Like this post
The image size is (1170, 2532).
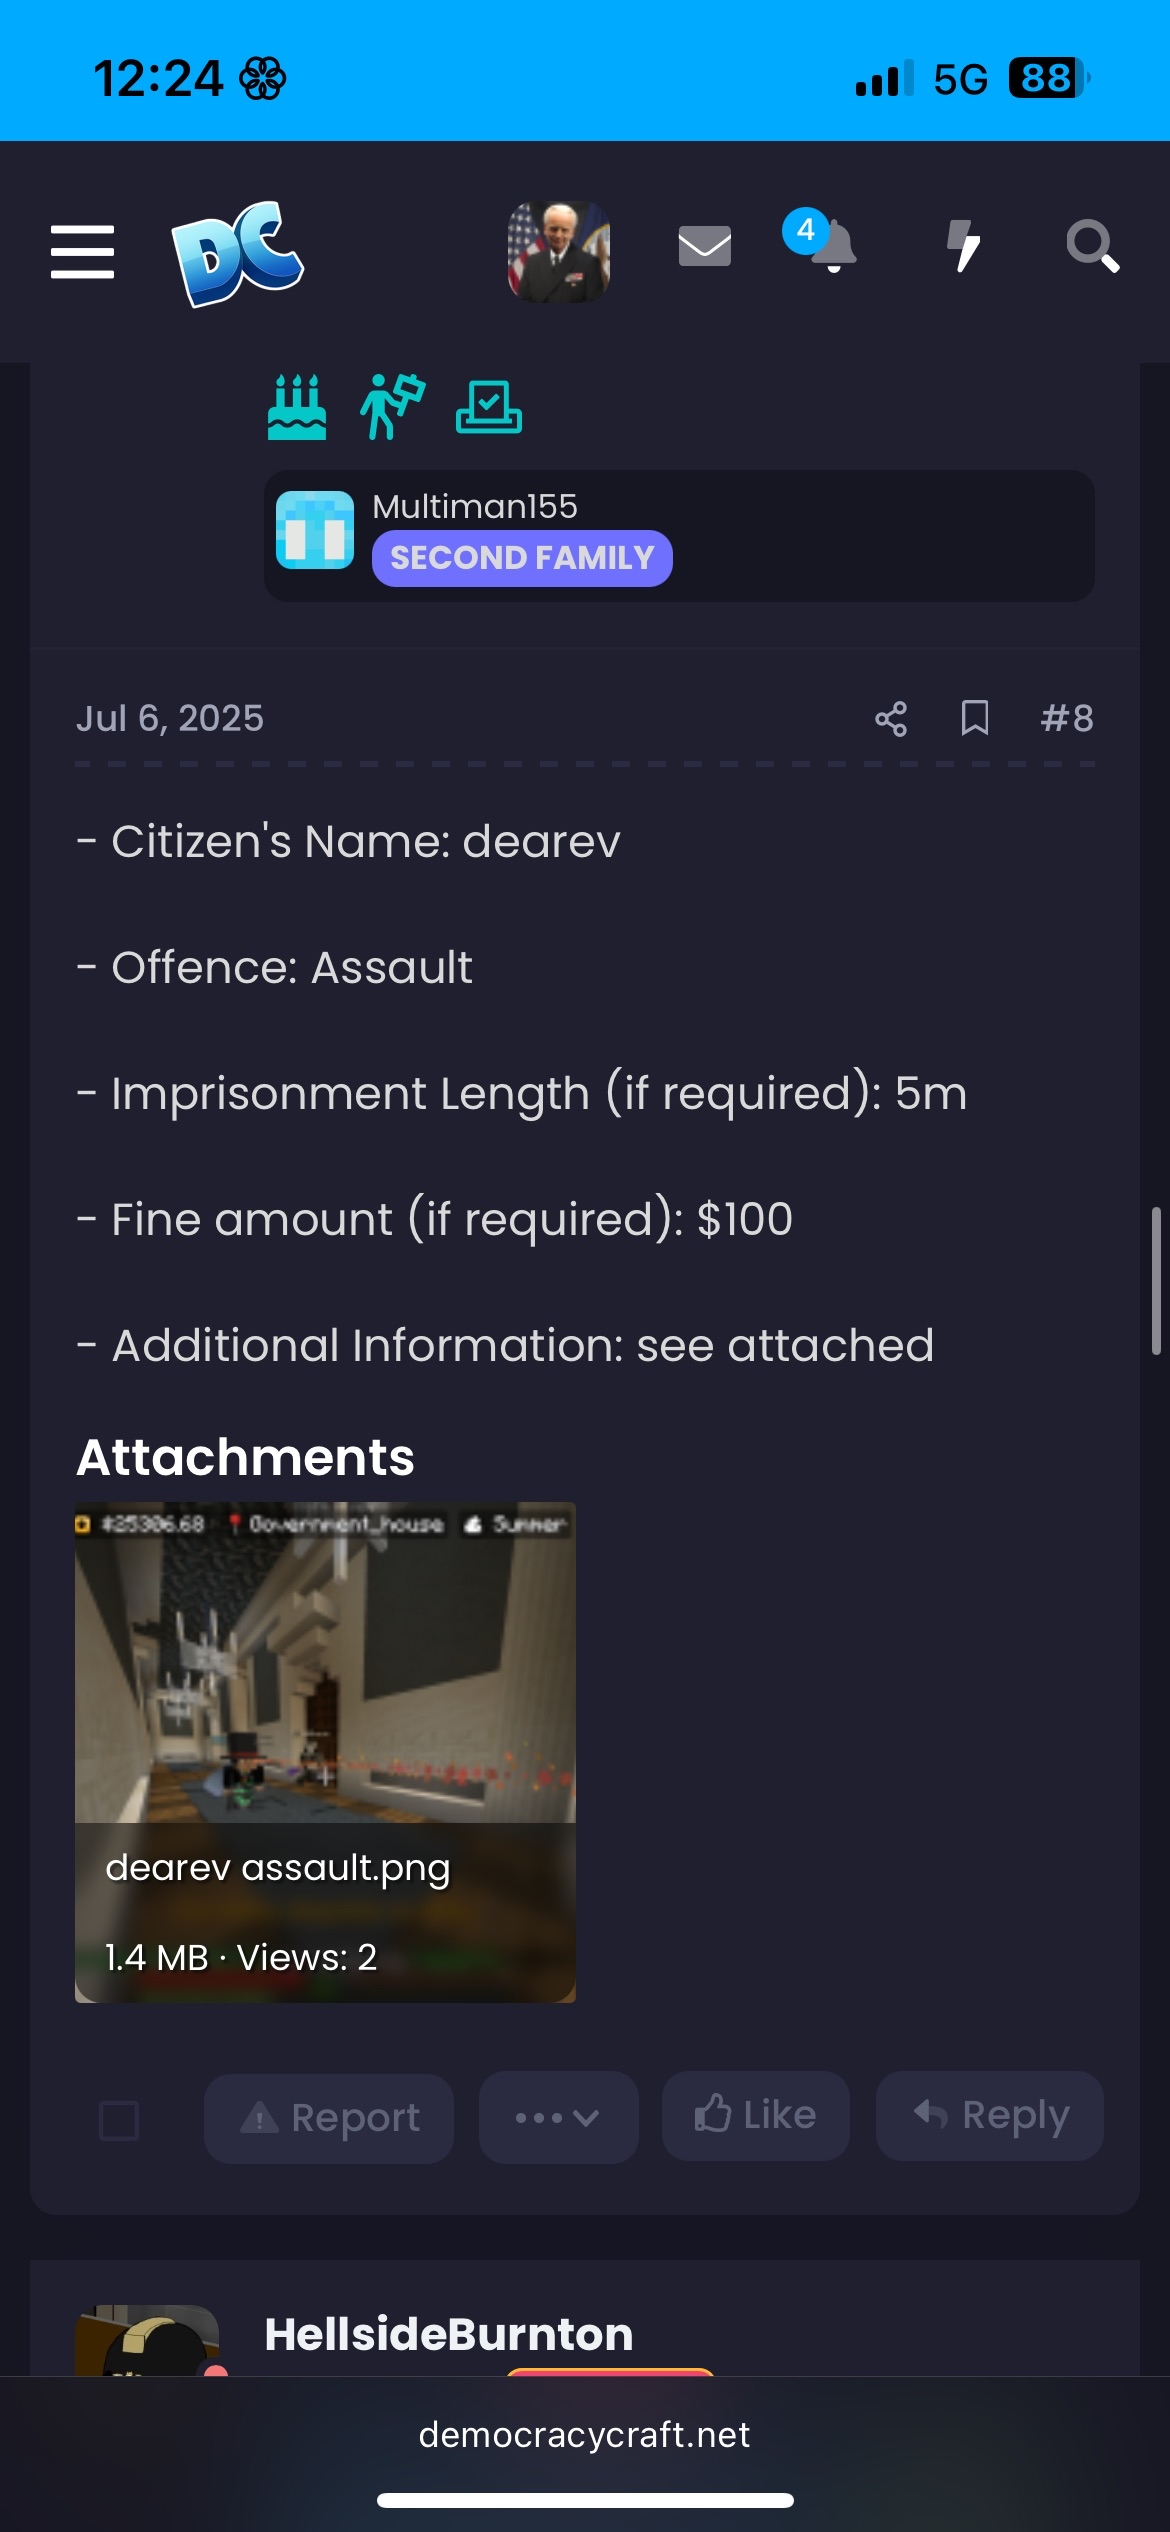coord(756,2115)
